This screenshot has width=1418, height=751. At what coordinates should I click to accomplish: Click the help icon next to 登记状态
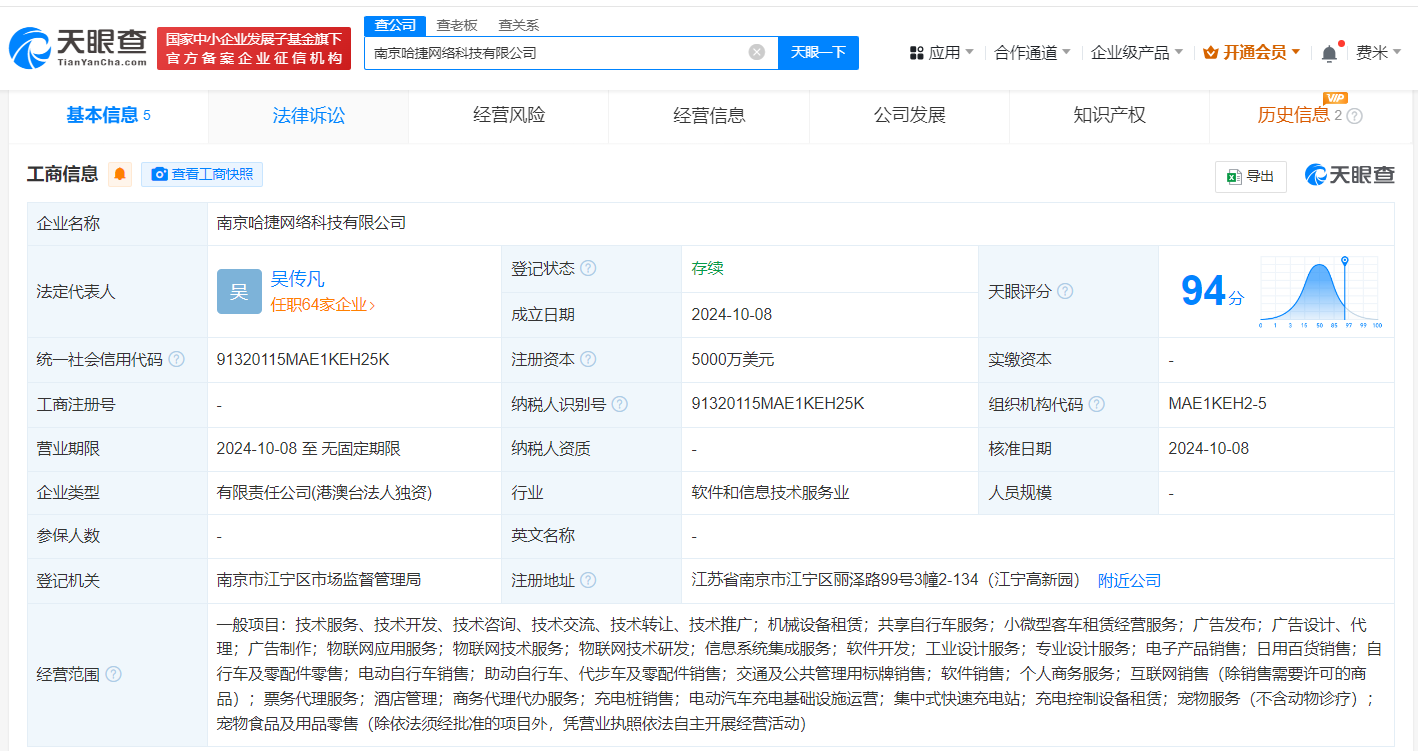point(588,268)
